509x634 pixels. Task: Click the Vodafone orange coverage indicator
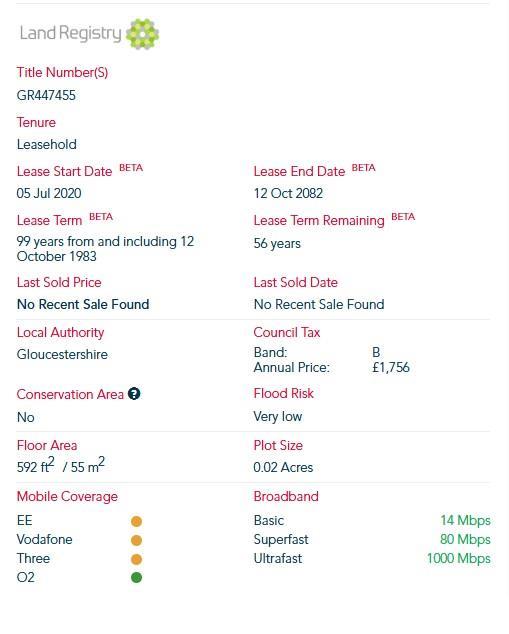[x=137, y=540]
